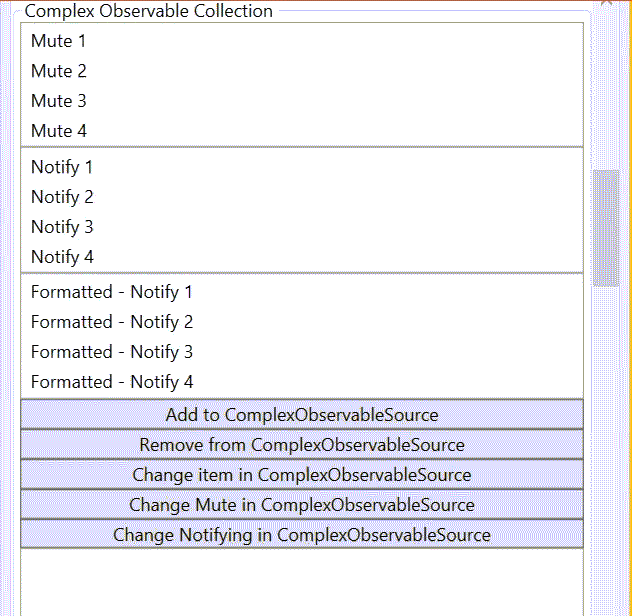632x616 pixels.
Task: Click Change item in ComplexObservableSource
Action: (302, 474)
